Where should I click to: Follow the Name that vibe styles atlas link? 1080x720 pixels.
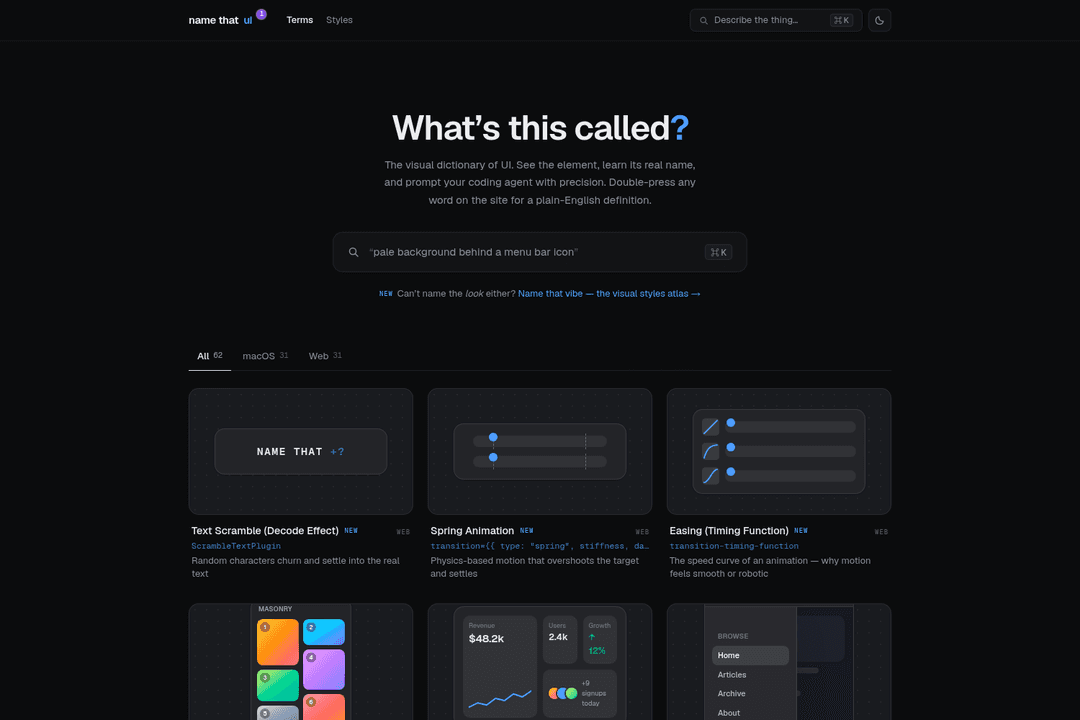tap(609, 294)
